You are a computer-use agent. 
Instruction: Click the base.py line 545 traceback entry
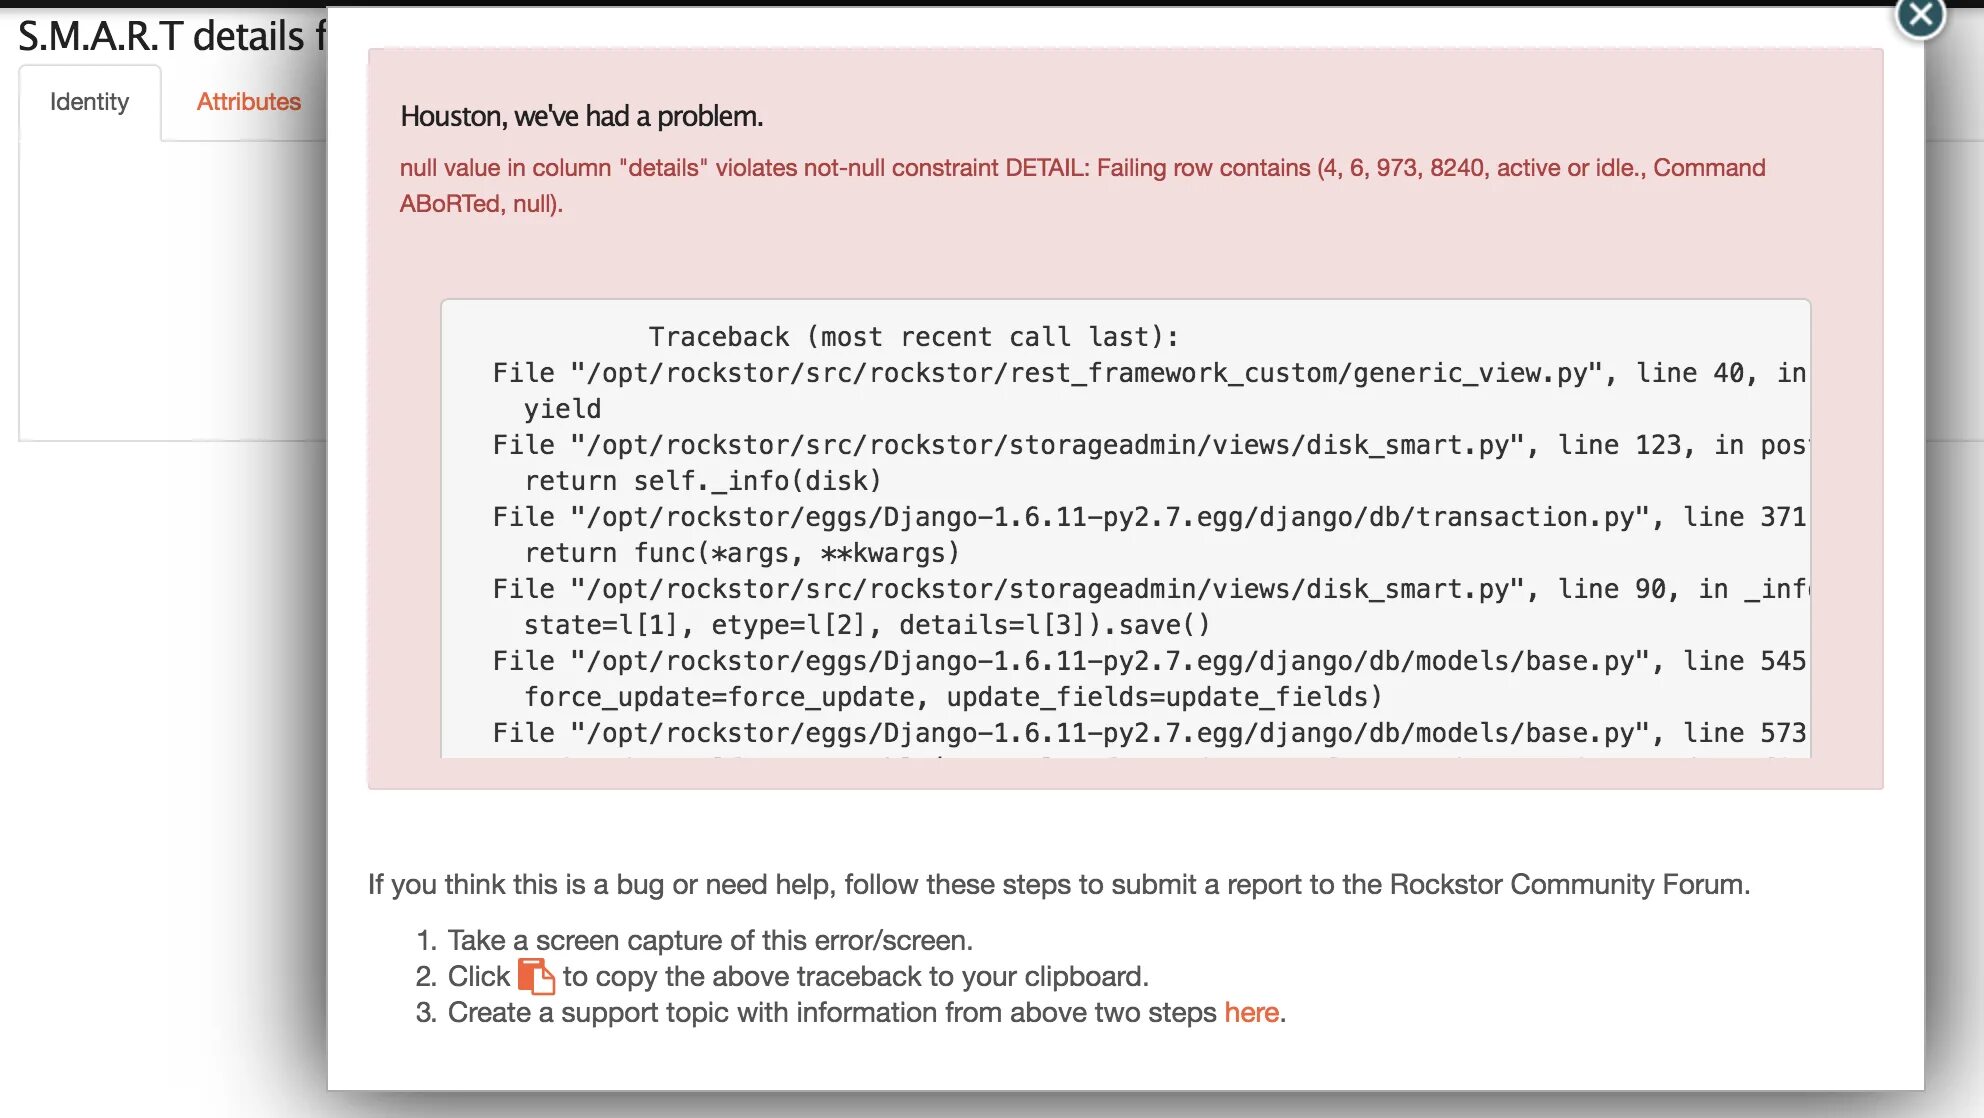(x=1149, y=661)
